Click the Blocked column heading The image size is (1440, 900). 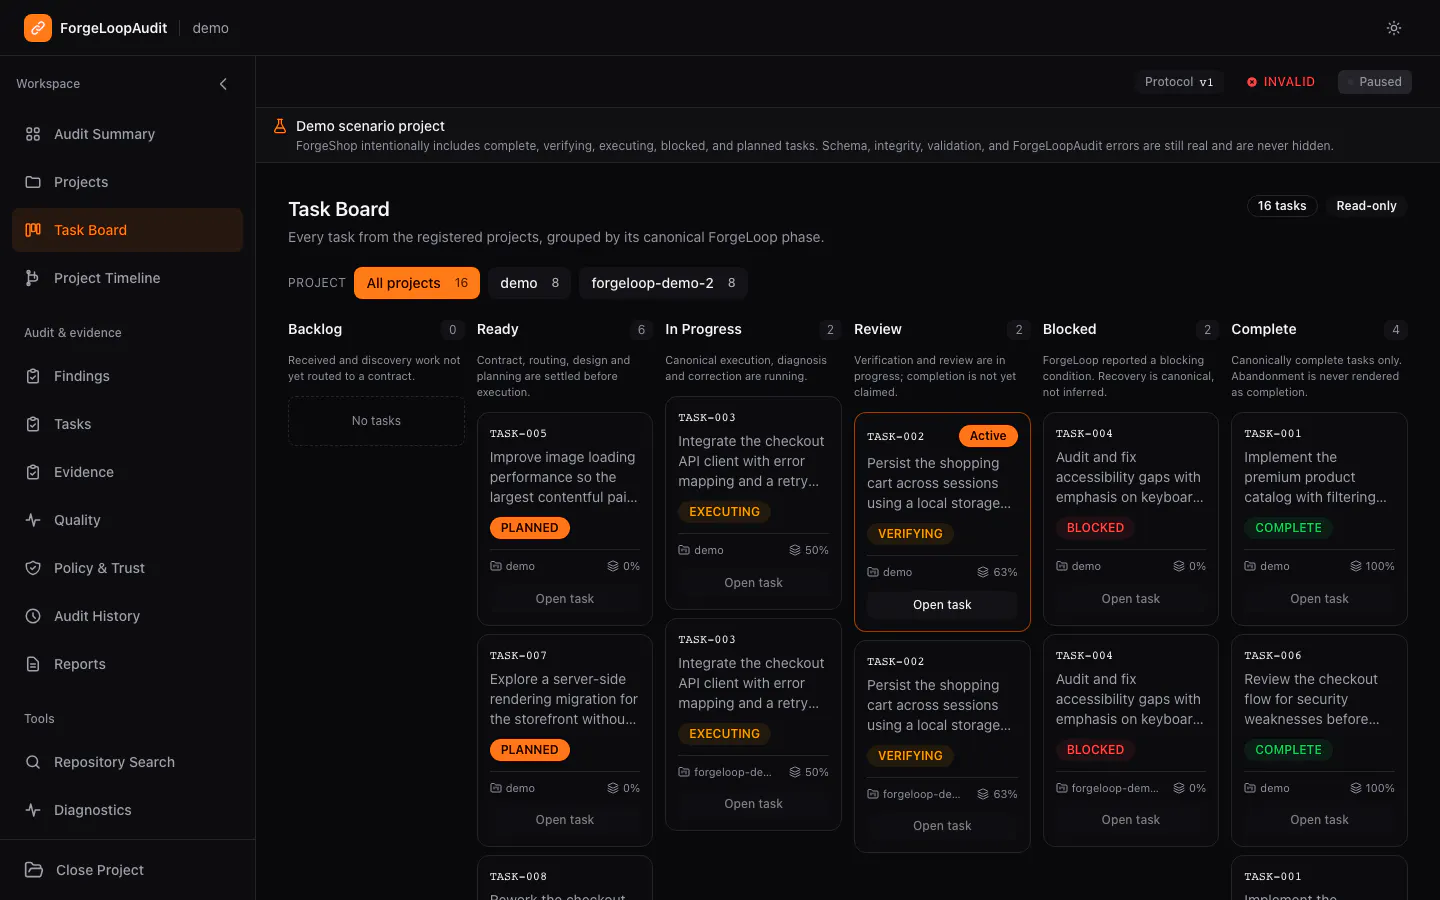tap(1069, 329)
